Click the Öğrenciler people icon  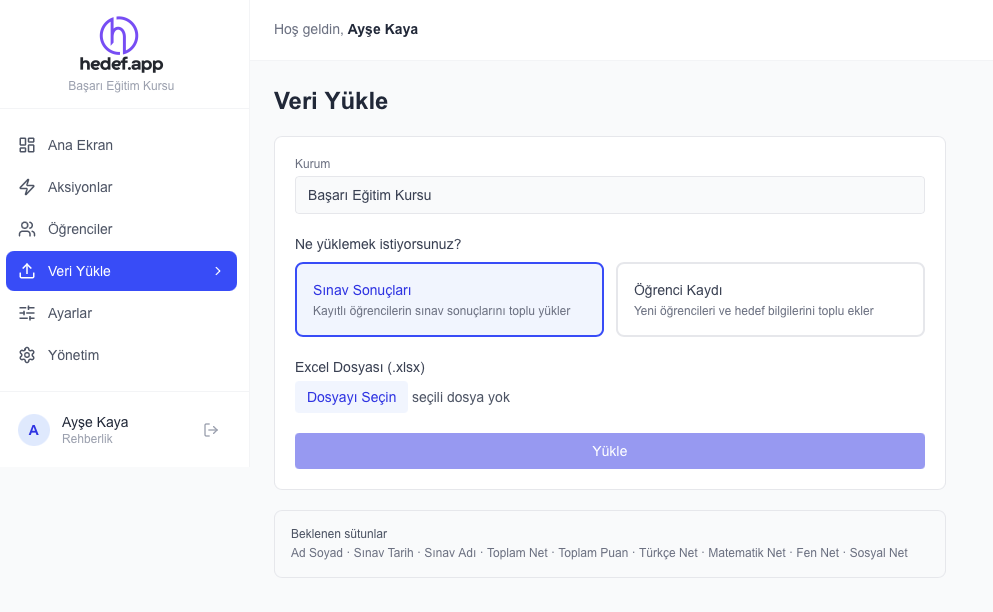[27, 229]
